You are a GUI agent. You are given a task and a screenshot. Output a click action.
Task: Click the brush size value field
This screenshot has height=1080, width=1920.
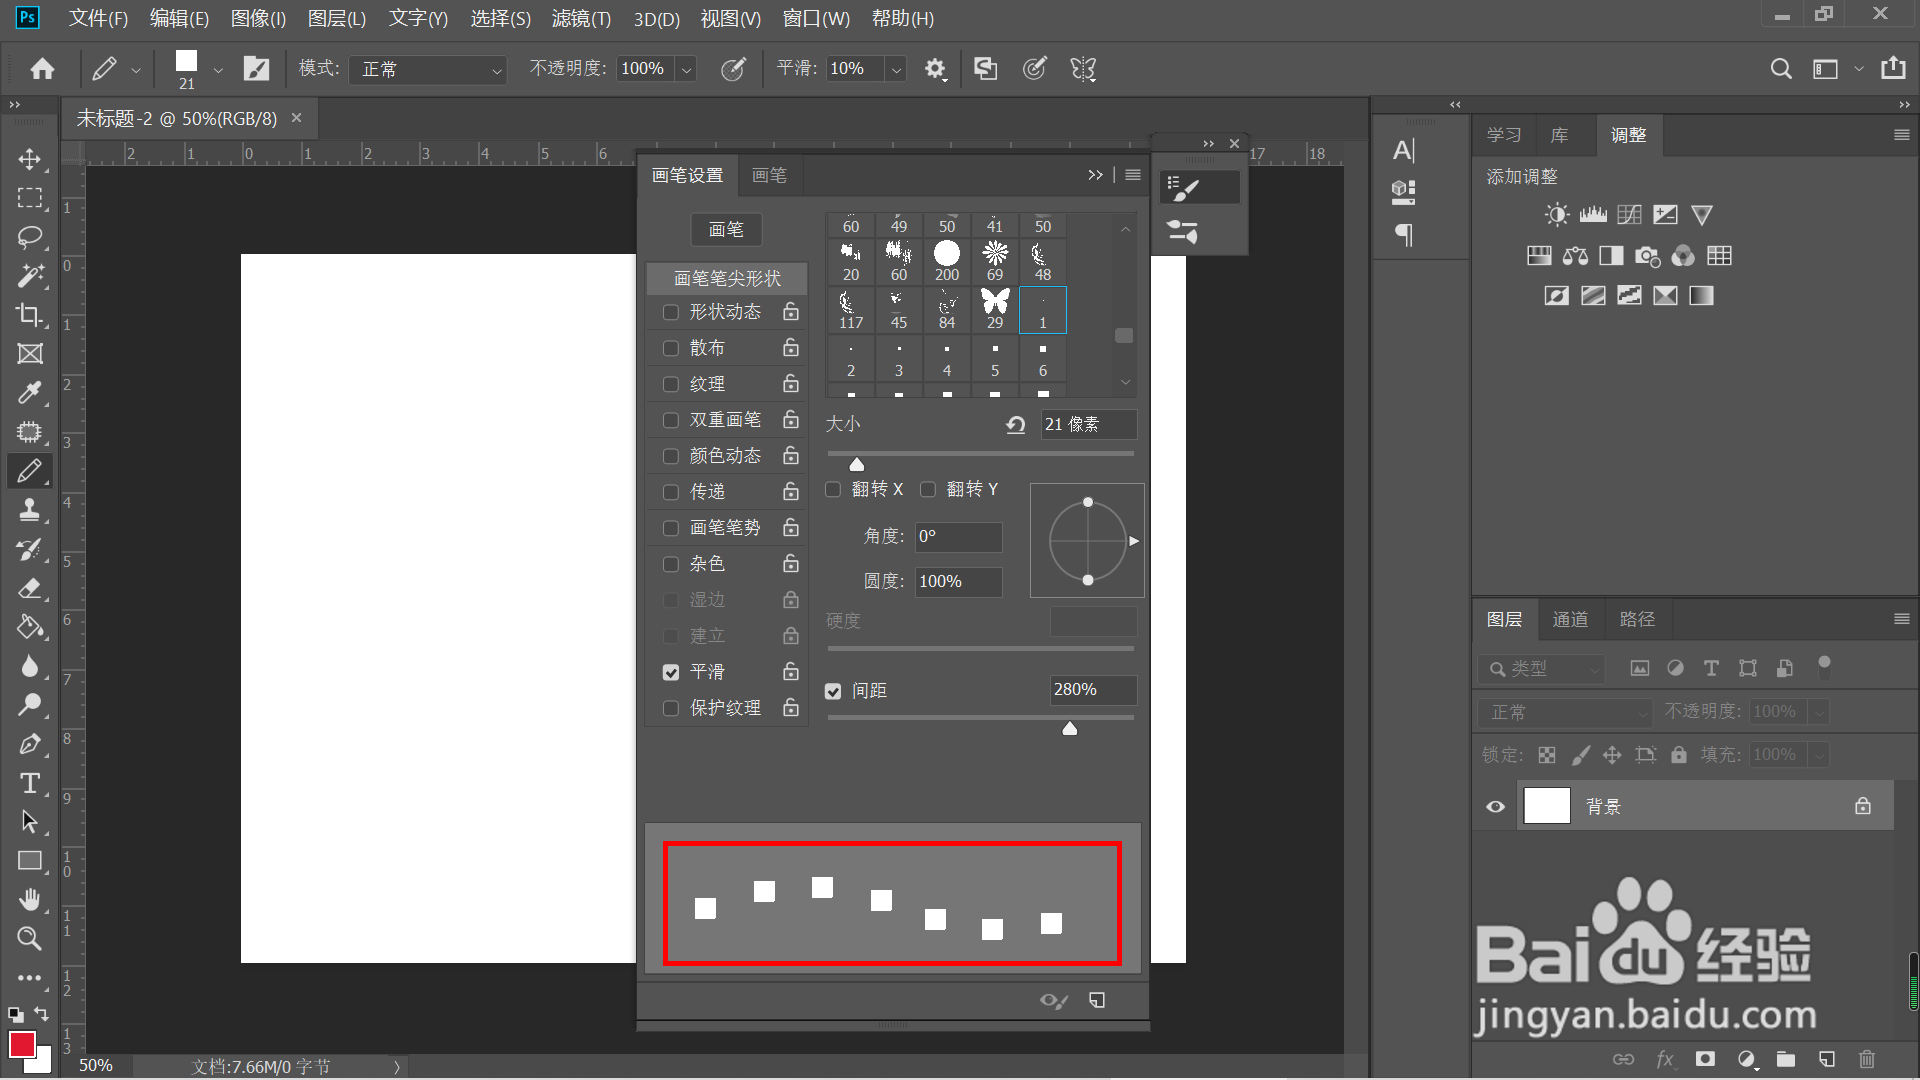(1089, 424)
